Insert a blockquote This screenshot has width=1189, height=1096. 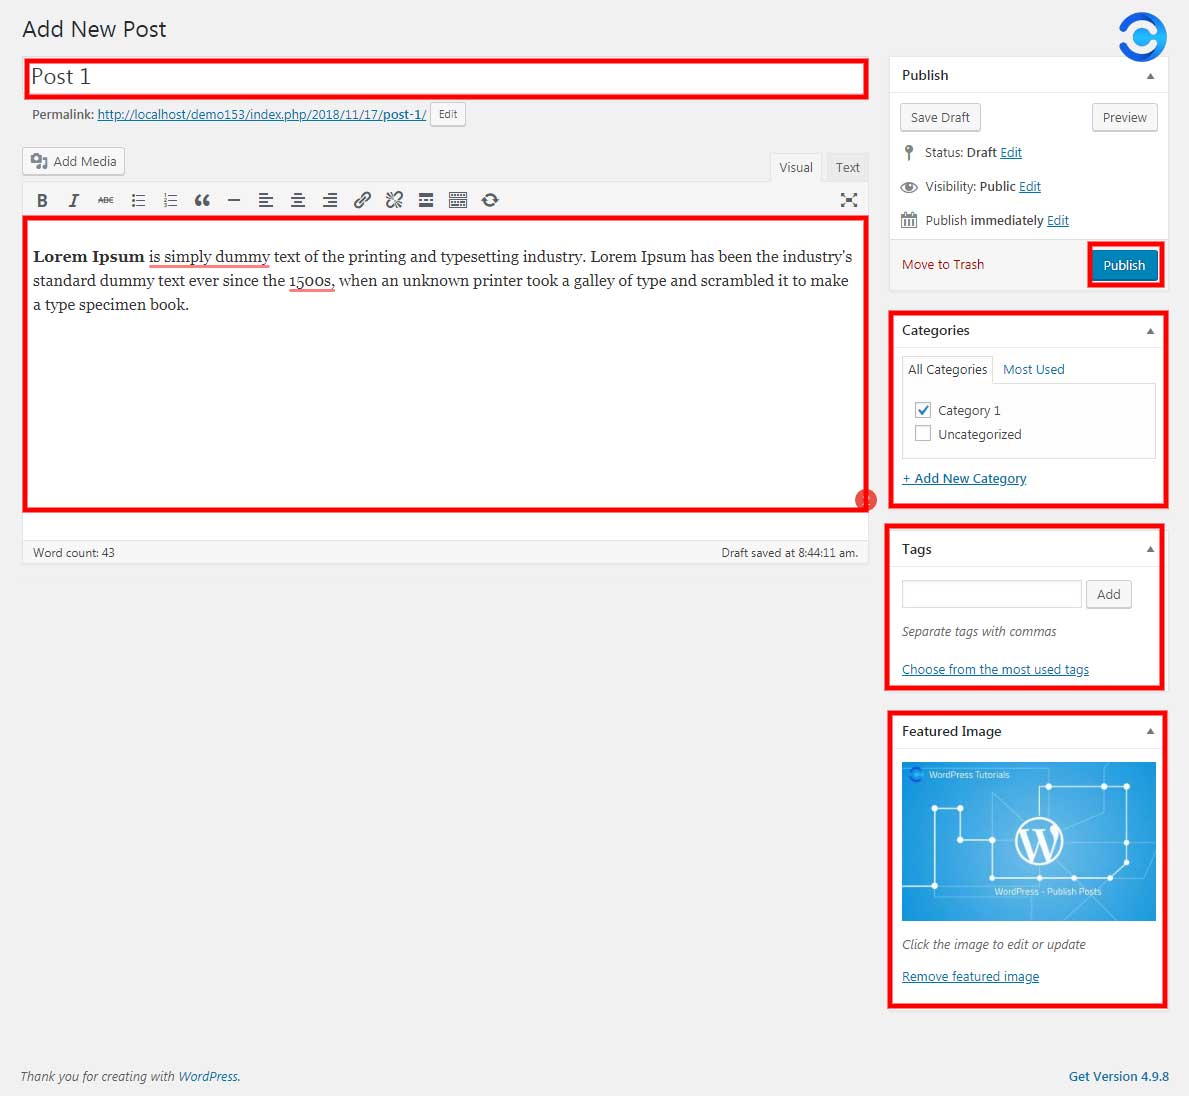[202, 200]
